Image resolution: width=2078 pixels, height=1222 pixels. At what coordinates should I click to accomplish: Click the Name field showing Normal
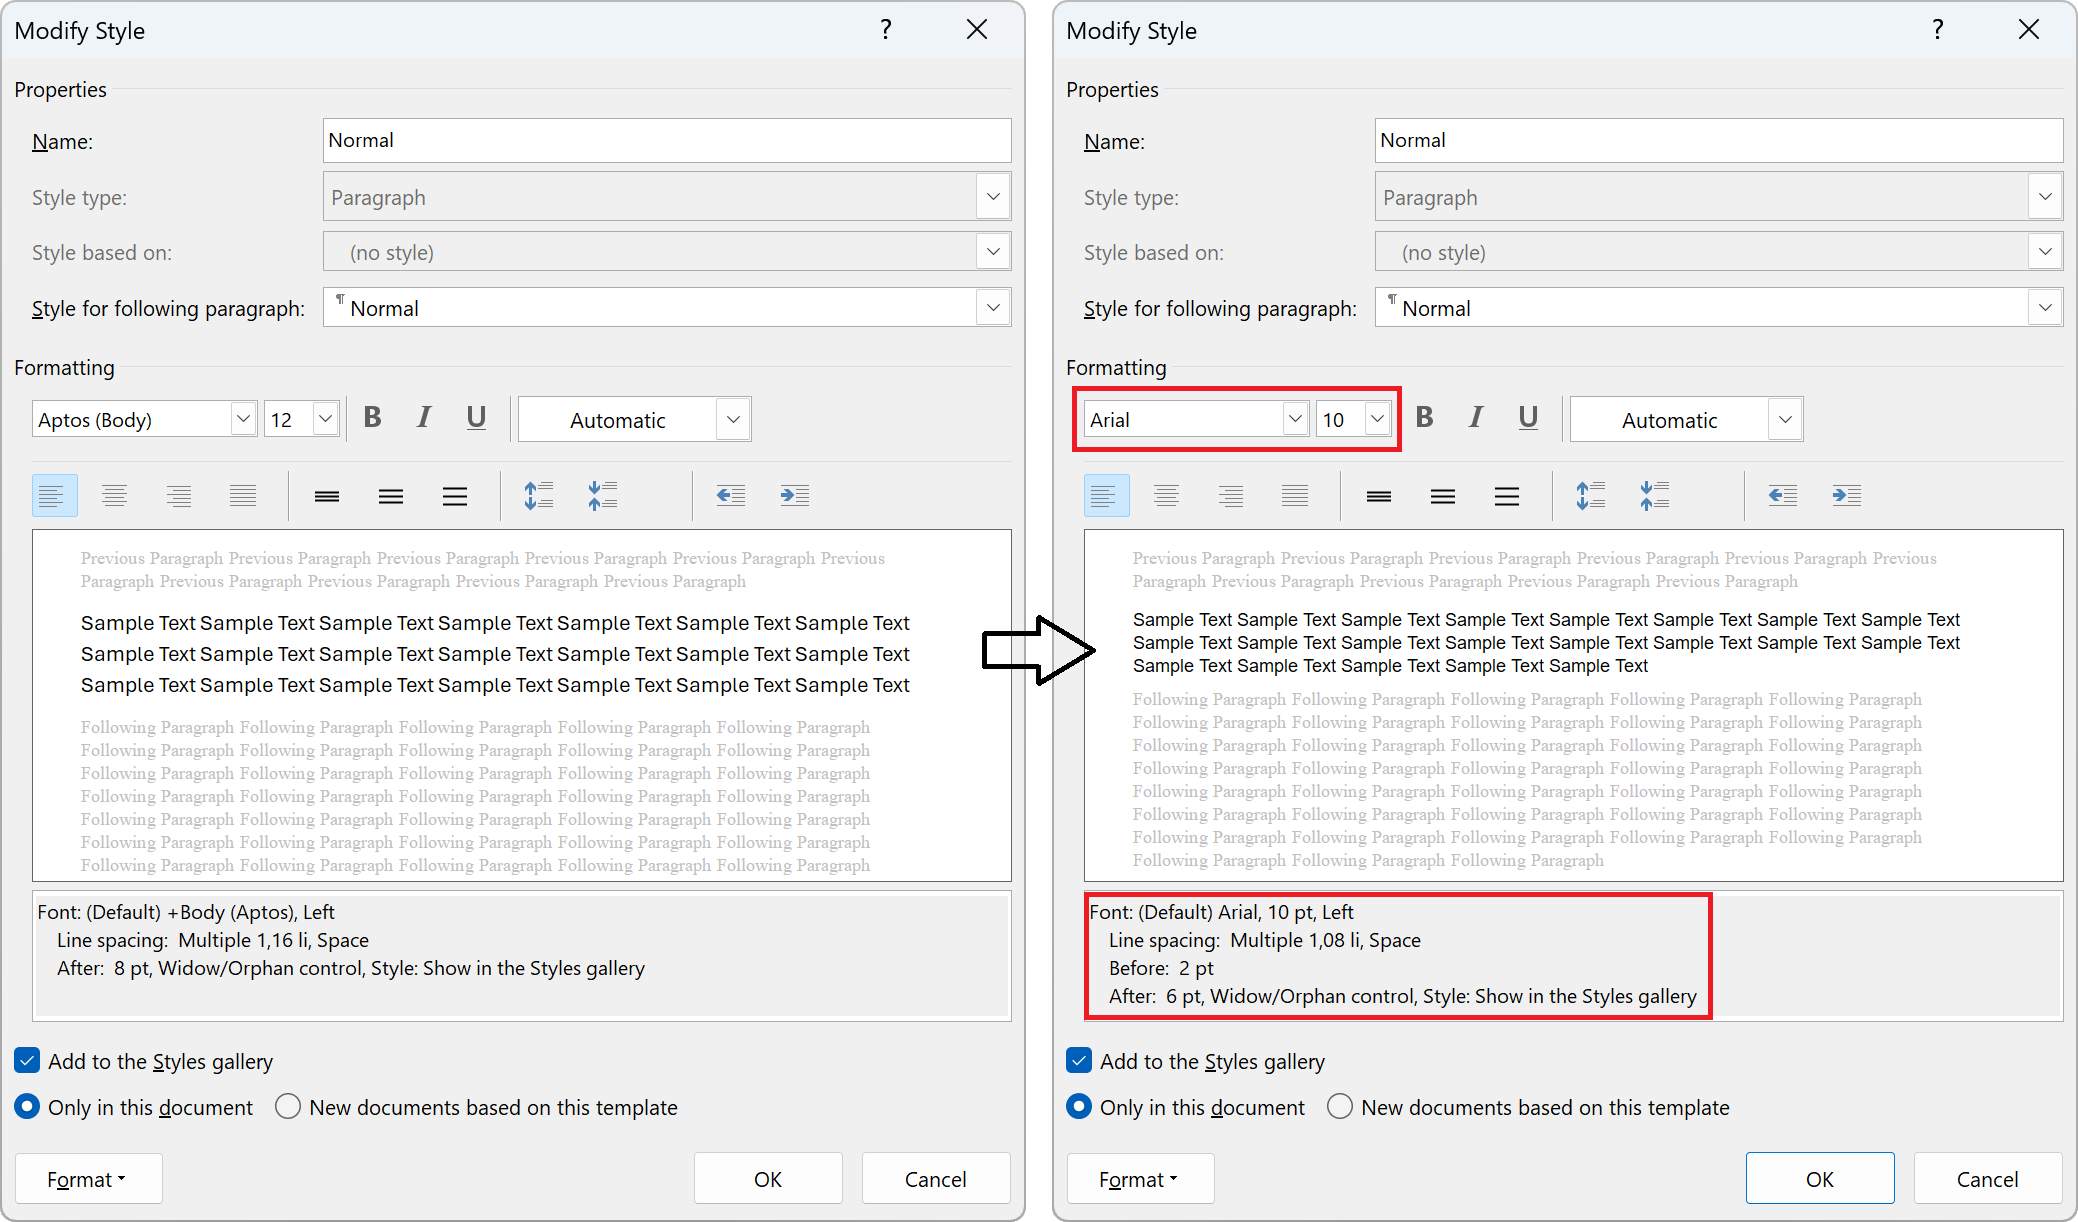(667, 140)
